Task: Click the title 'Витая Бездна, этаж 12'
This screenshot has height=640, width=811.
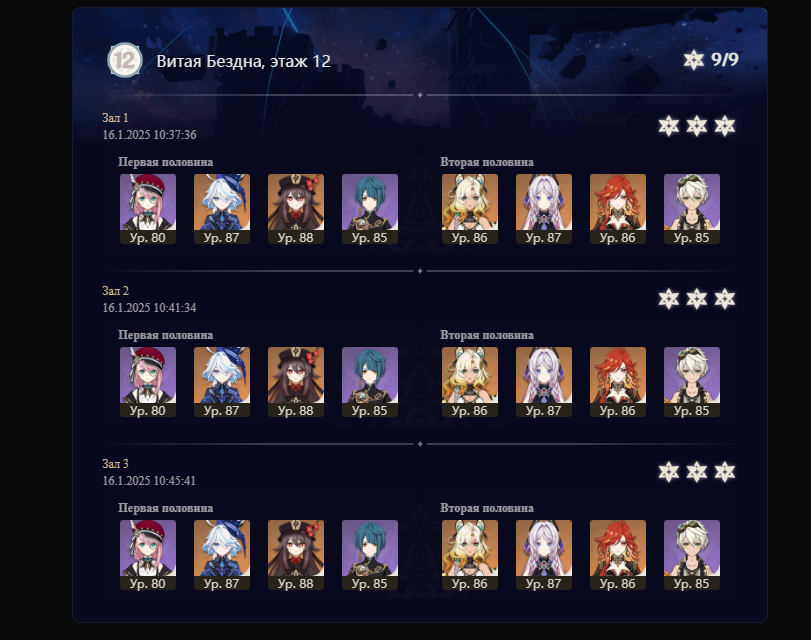Action: point(244,61)
